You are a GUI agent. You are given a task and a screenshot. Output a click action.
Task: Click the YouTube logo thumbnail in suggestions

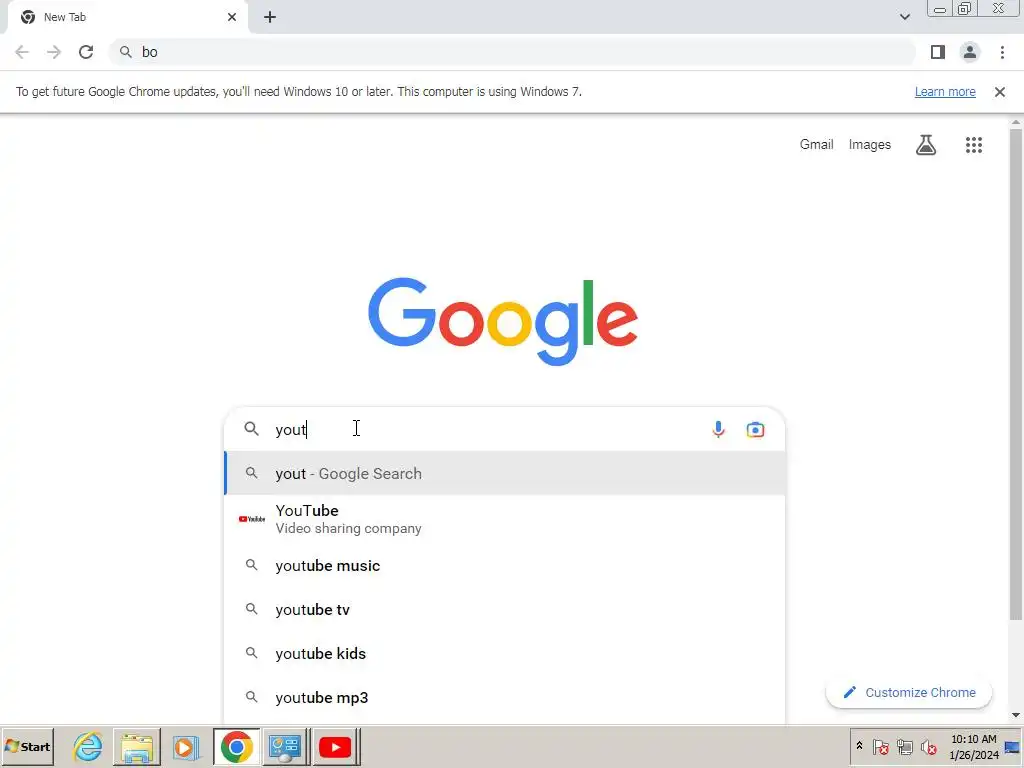[251, 519]
